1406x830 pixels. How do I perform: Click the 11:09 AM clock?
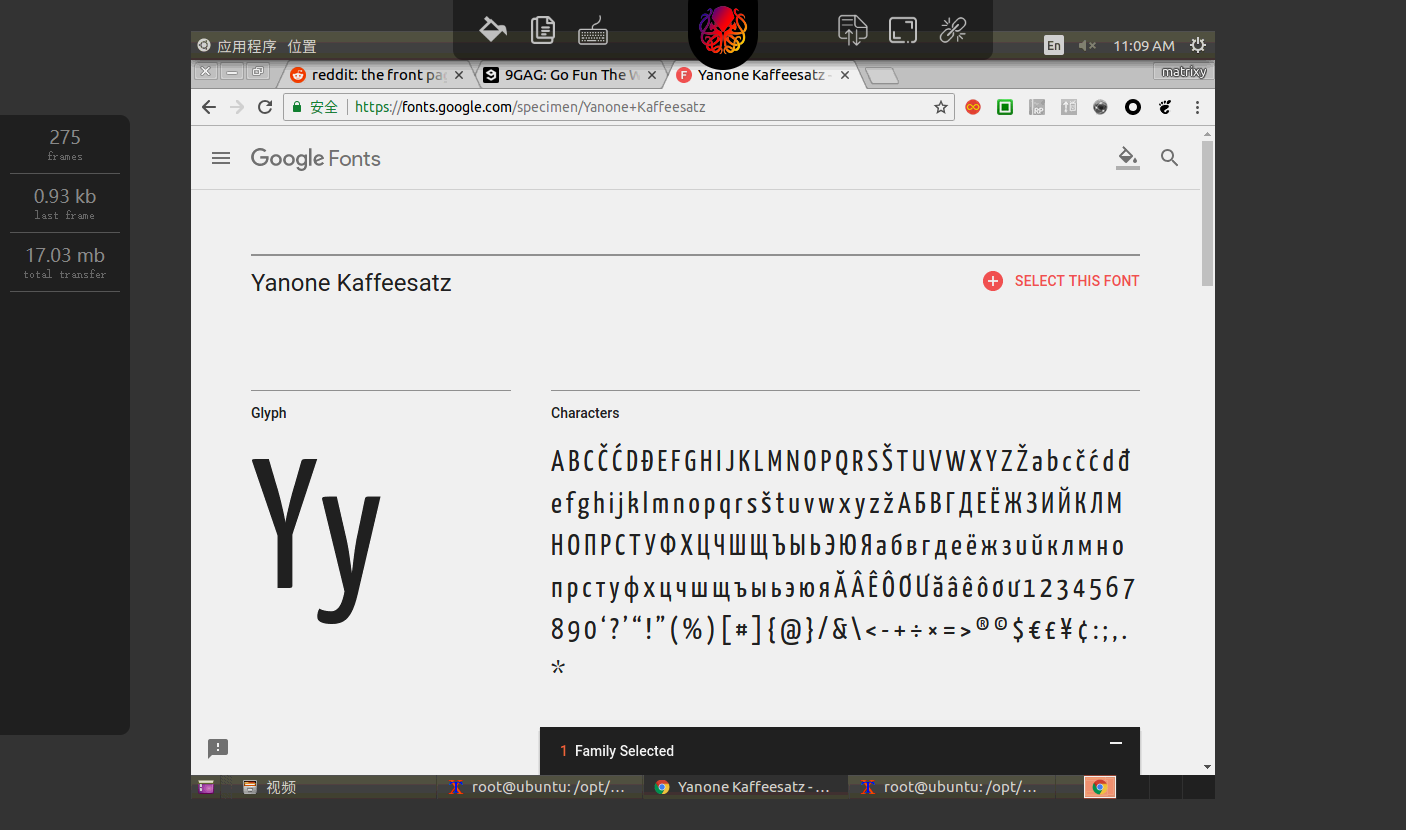pos(1144,46)
